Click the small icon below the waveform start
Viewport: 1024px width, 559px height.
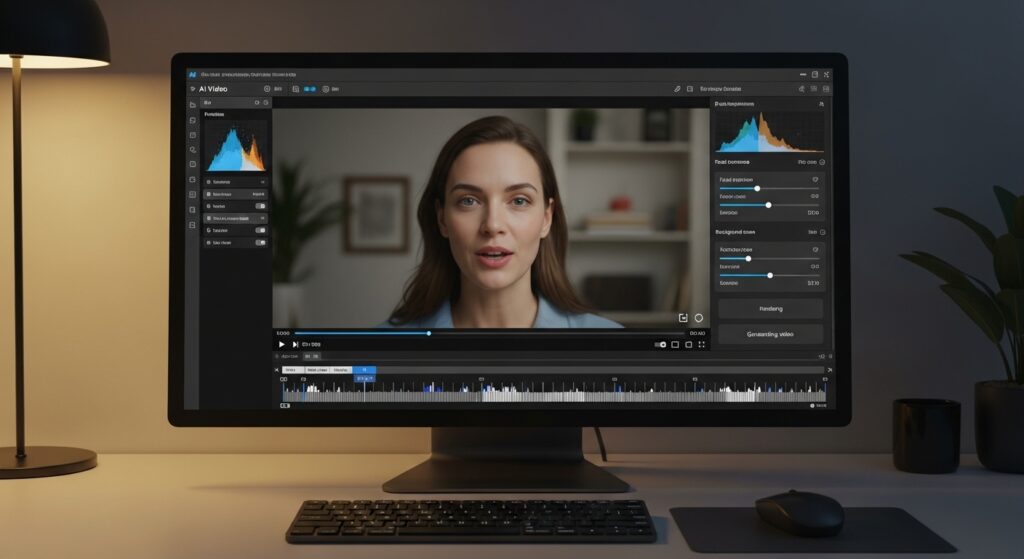[285, 406]
